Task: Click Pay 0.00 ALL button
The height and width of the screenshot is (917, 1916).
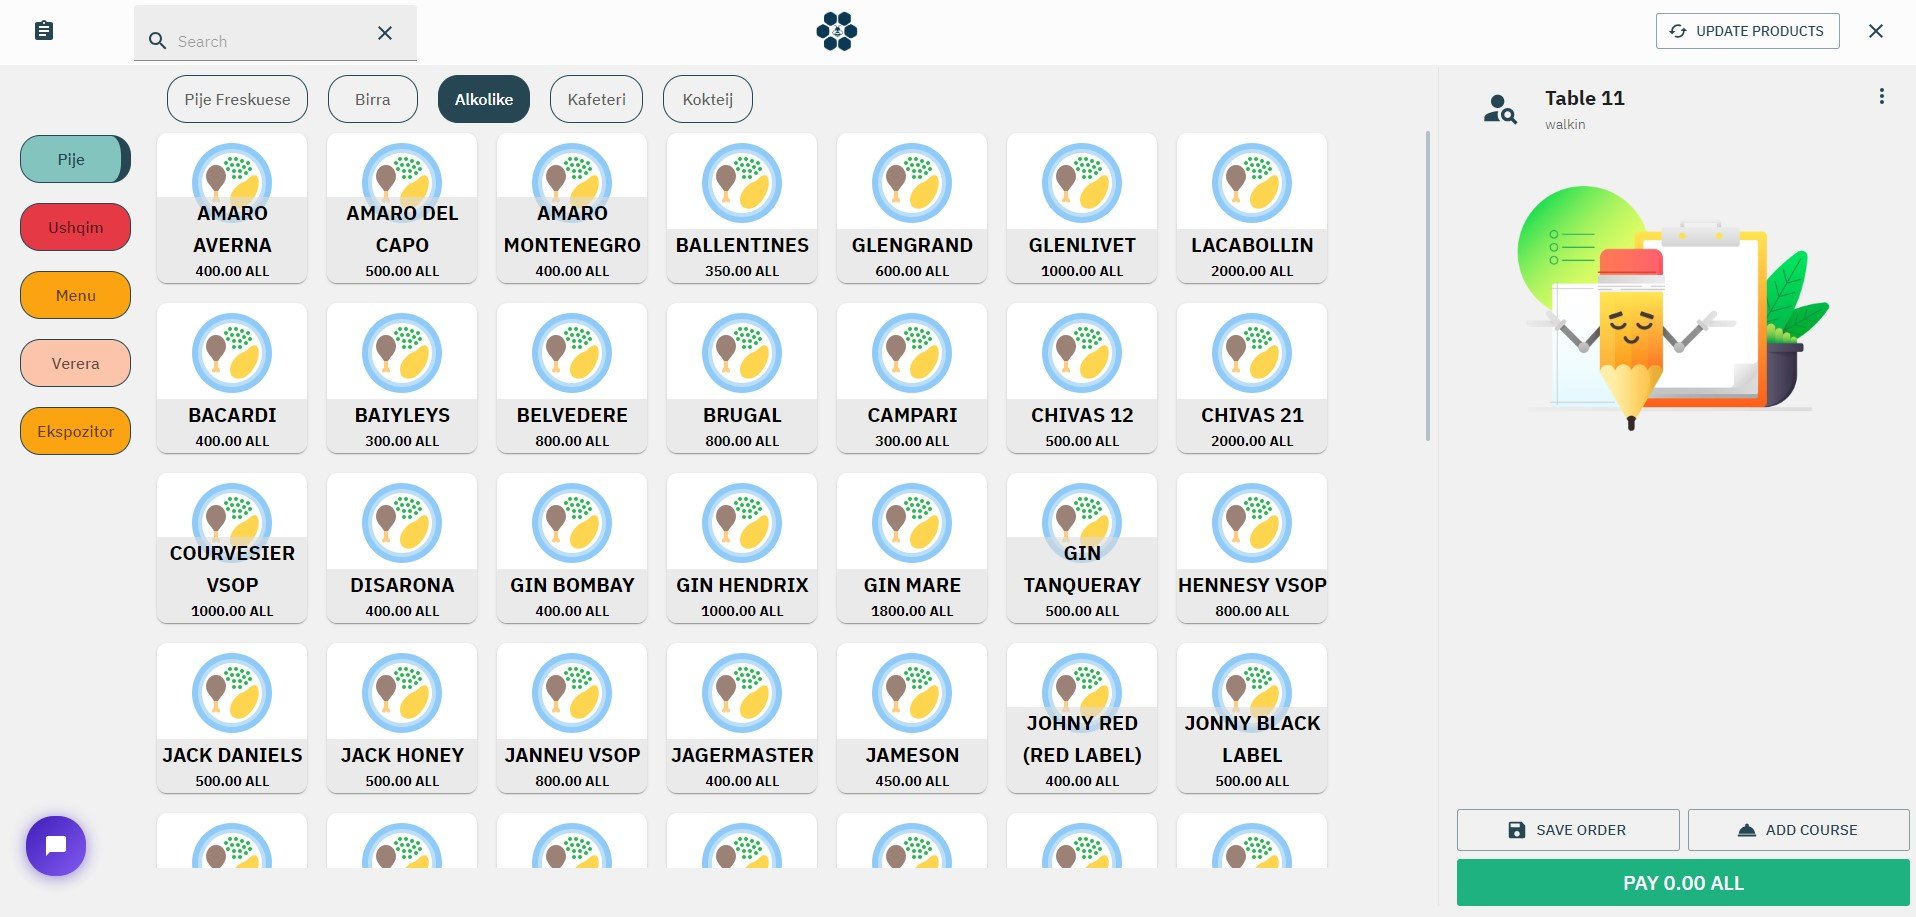Action: [1683, 883]
